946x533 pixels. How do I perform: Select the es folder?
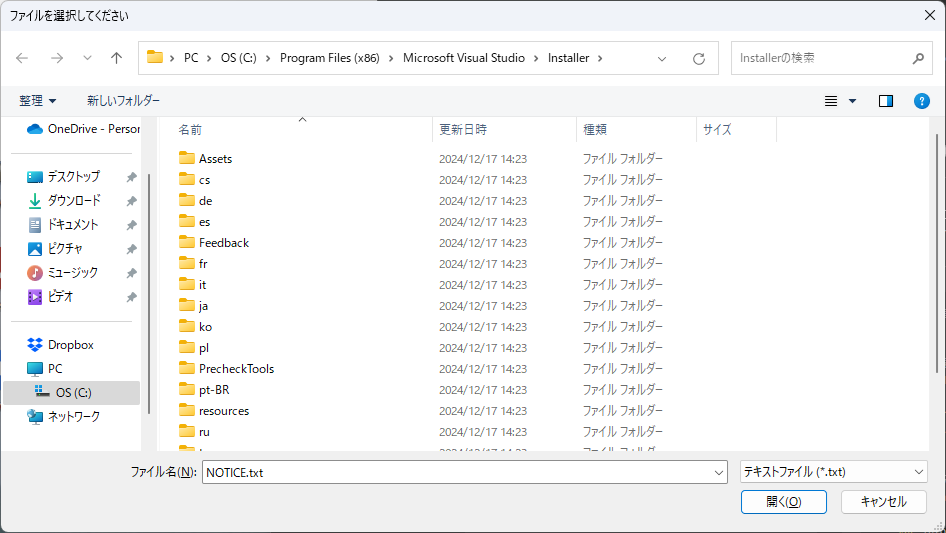205,222
